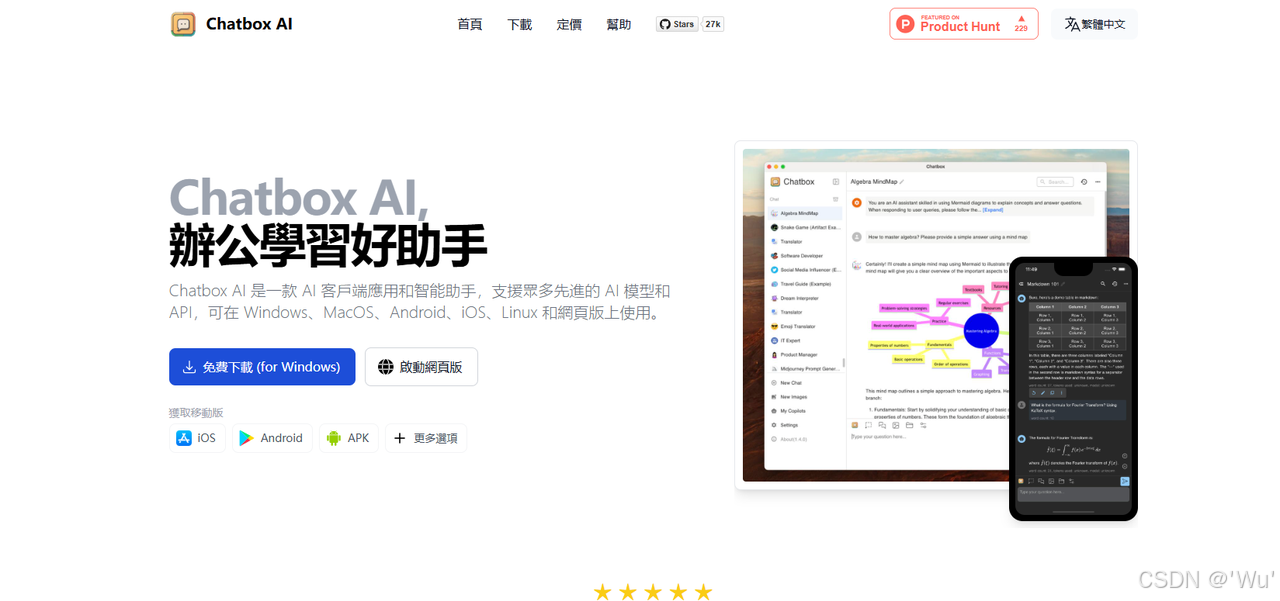Image resolution: width=1280 pixels, height=601 pixels.
Task: Click About(1.4.0) in preview sidebar
Action: click(805, 439)
